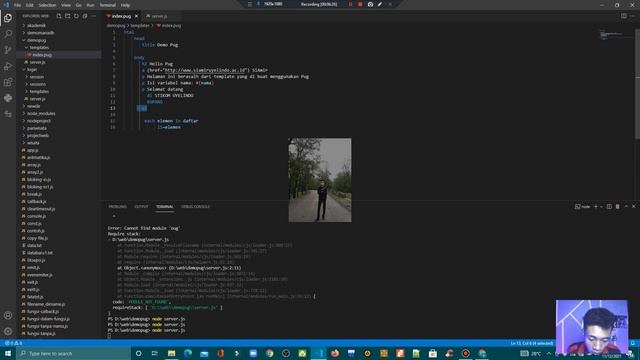Click the recorder pencil annotation icon
The height and width of the screenshot is (360, 640).
pyautogui.click(x=380, y=4)
